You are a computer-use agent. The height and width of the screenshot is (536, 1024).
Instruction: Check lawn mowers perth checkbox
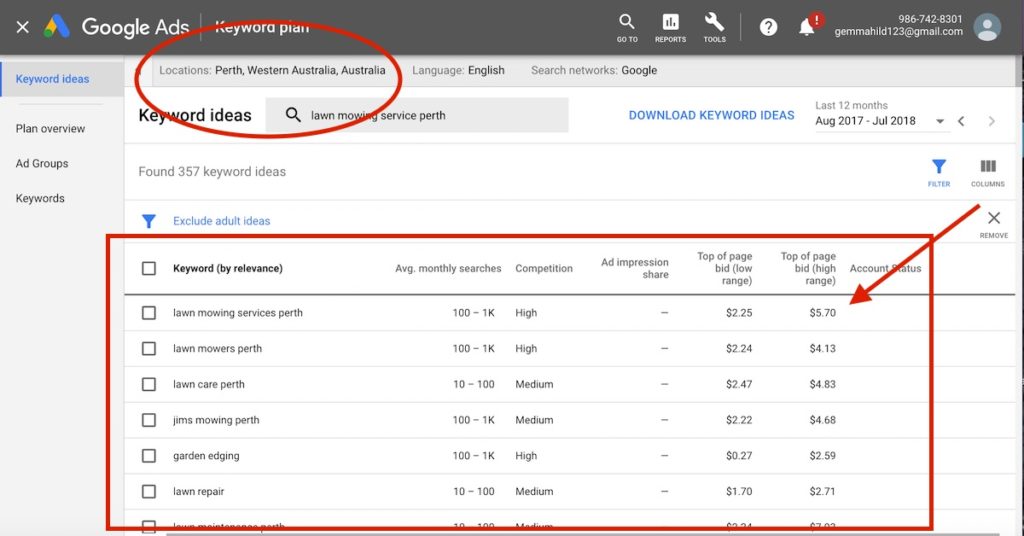[x=149, y=349]
